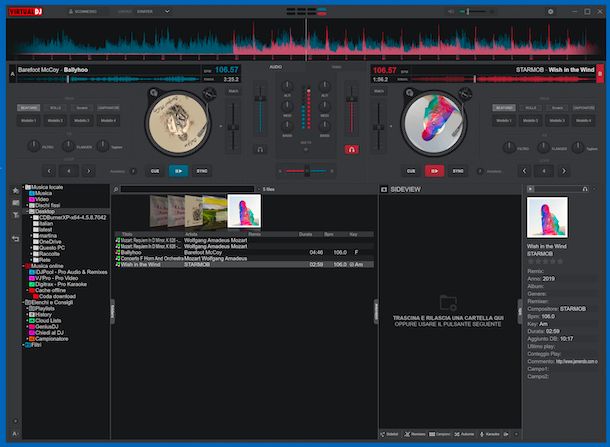Viewport: 610px width, 447px height.
Task: Expand the Desktop folder node
Action: pos(27,212)
